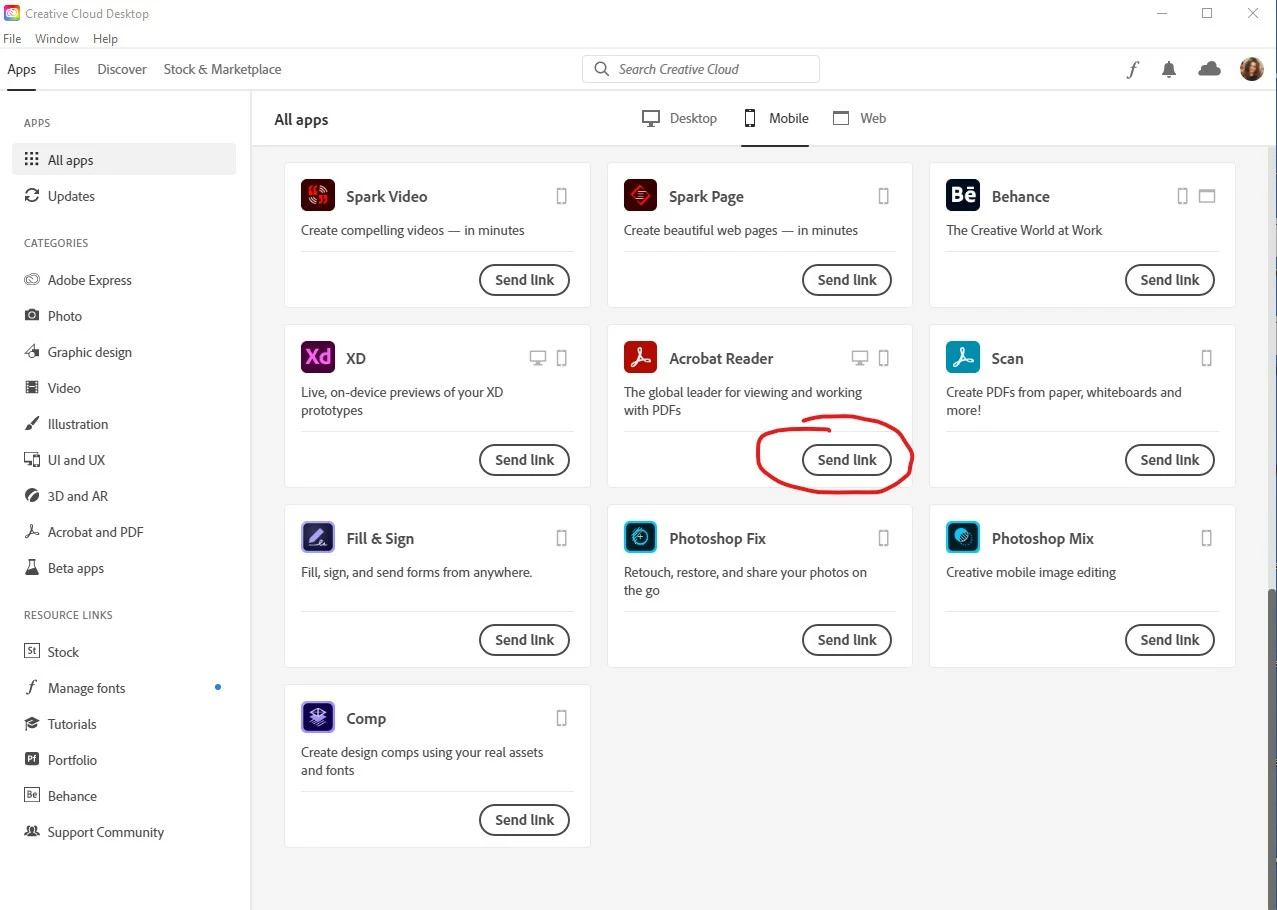Click the Beta apps flask icon
This screenshot has height=910, width=1277.
[32, 568]
